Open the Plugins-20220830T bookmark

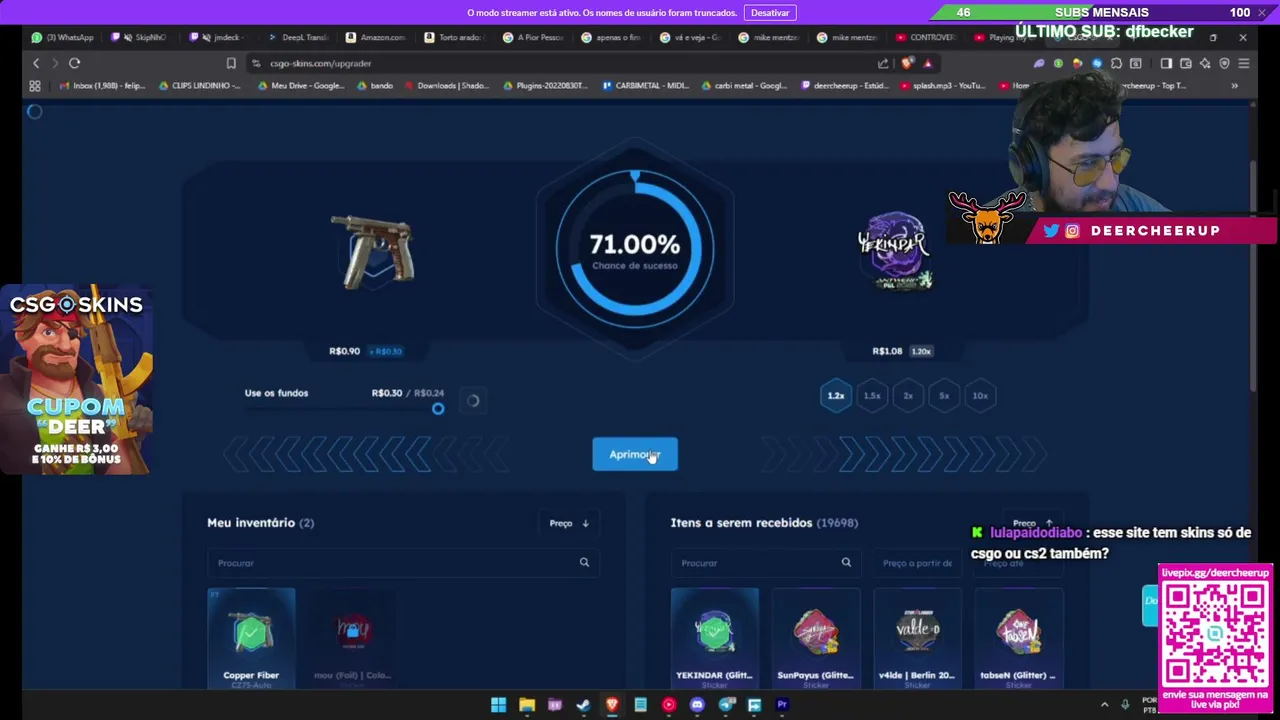pos(545,86)
